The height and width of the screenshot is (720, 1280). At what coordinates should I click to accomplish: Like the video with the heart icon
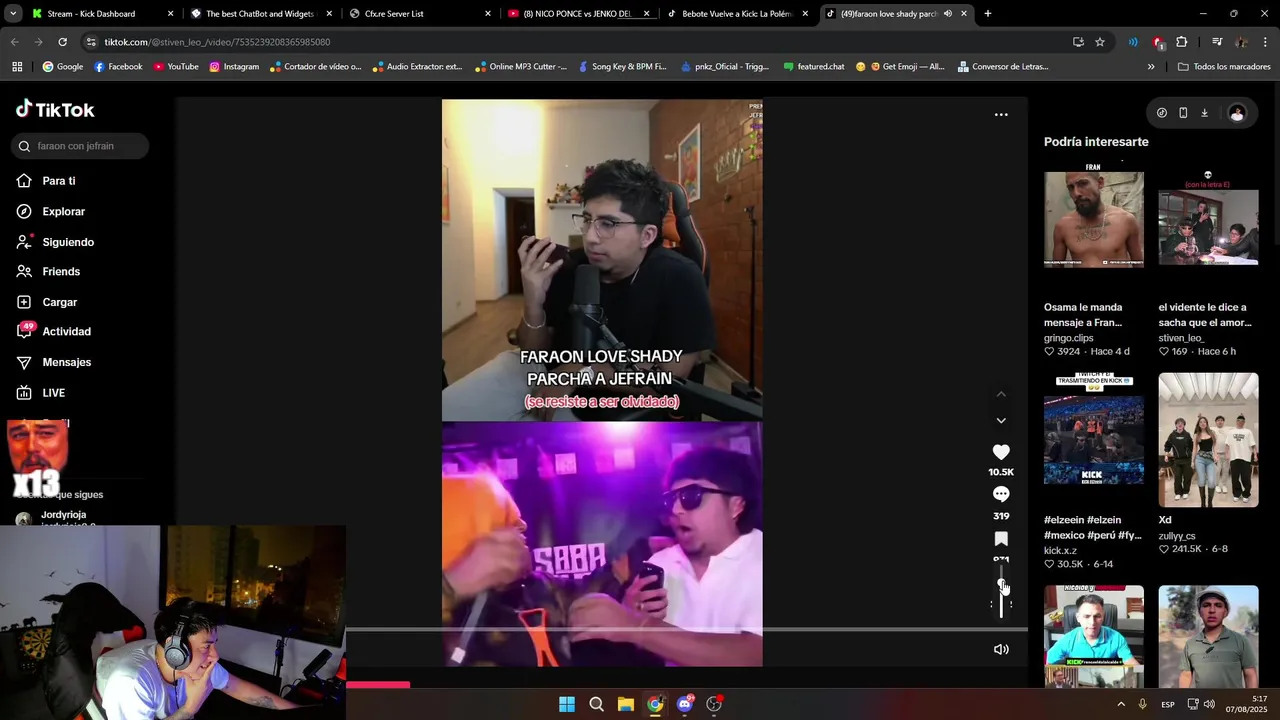[1001, 453]
